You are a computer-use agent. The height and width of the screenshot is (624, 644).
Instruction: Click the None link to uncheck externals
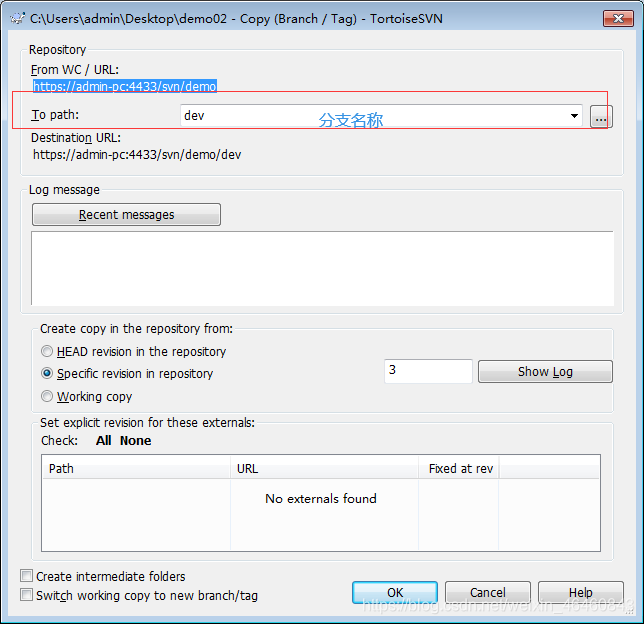click(x=136, y=441)
